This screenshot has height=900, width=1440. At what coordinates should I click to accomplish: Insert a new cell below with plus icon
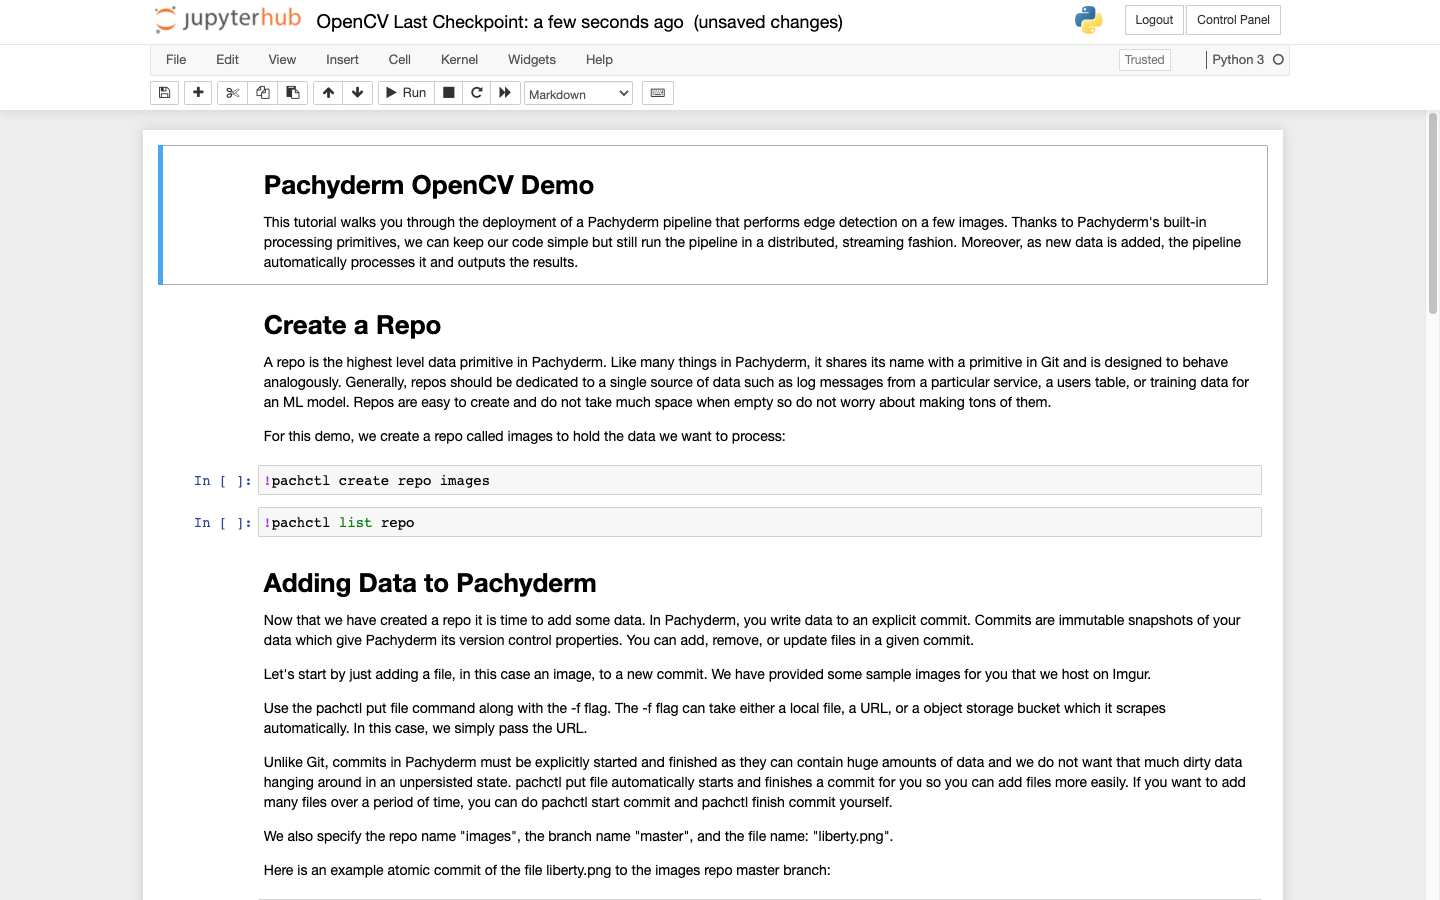pos(198,93)
